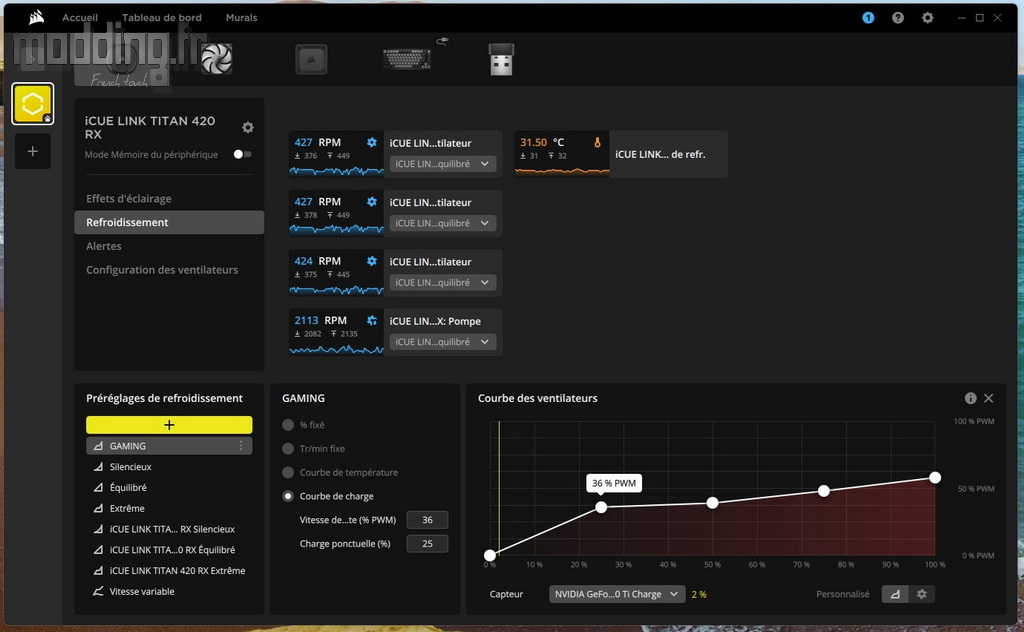The height and width of the screenshot is (632, 1024).
Task: Switch to Effets d'éclairage section
Action: [x=169, y=198]
